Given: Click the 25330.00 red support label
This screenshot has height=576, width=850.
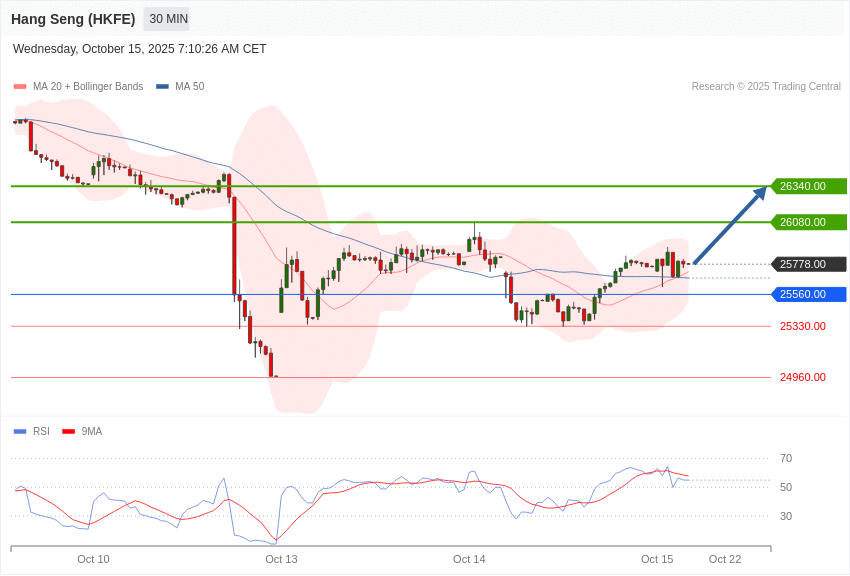Looking at the screenshot, I should (x=802, y=326).
